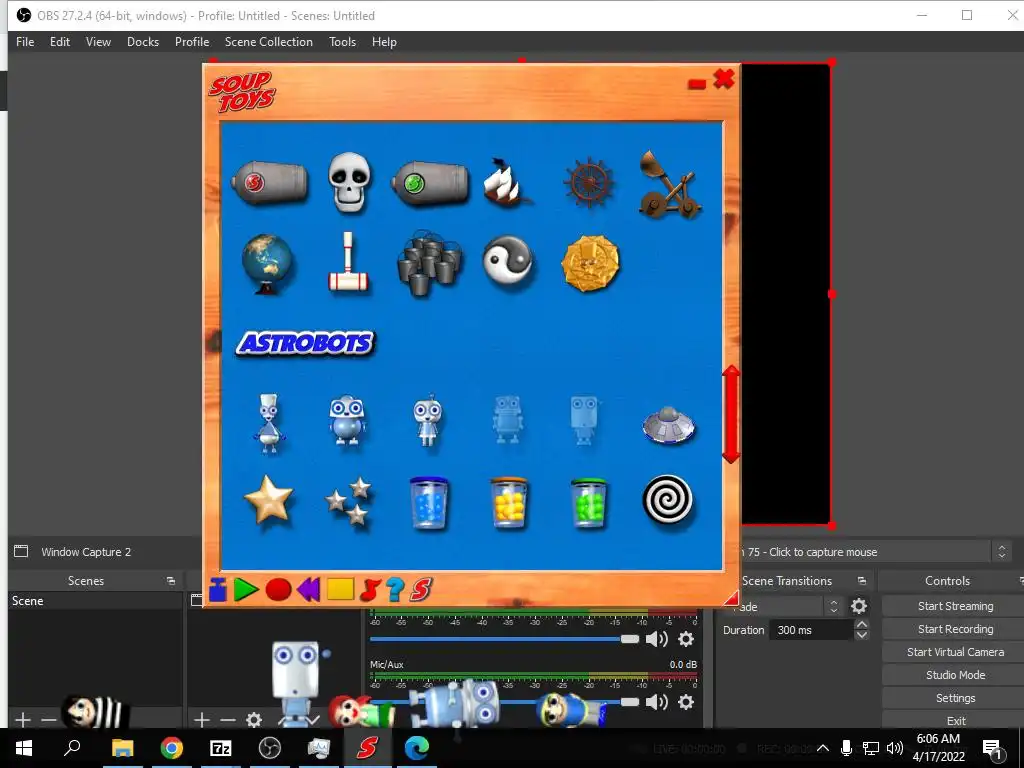Toggle Studio Mode in OBS

click(x=955, y=675)
